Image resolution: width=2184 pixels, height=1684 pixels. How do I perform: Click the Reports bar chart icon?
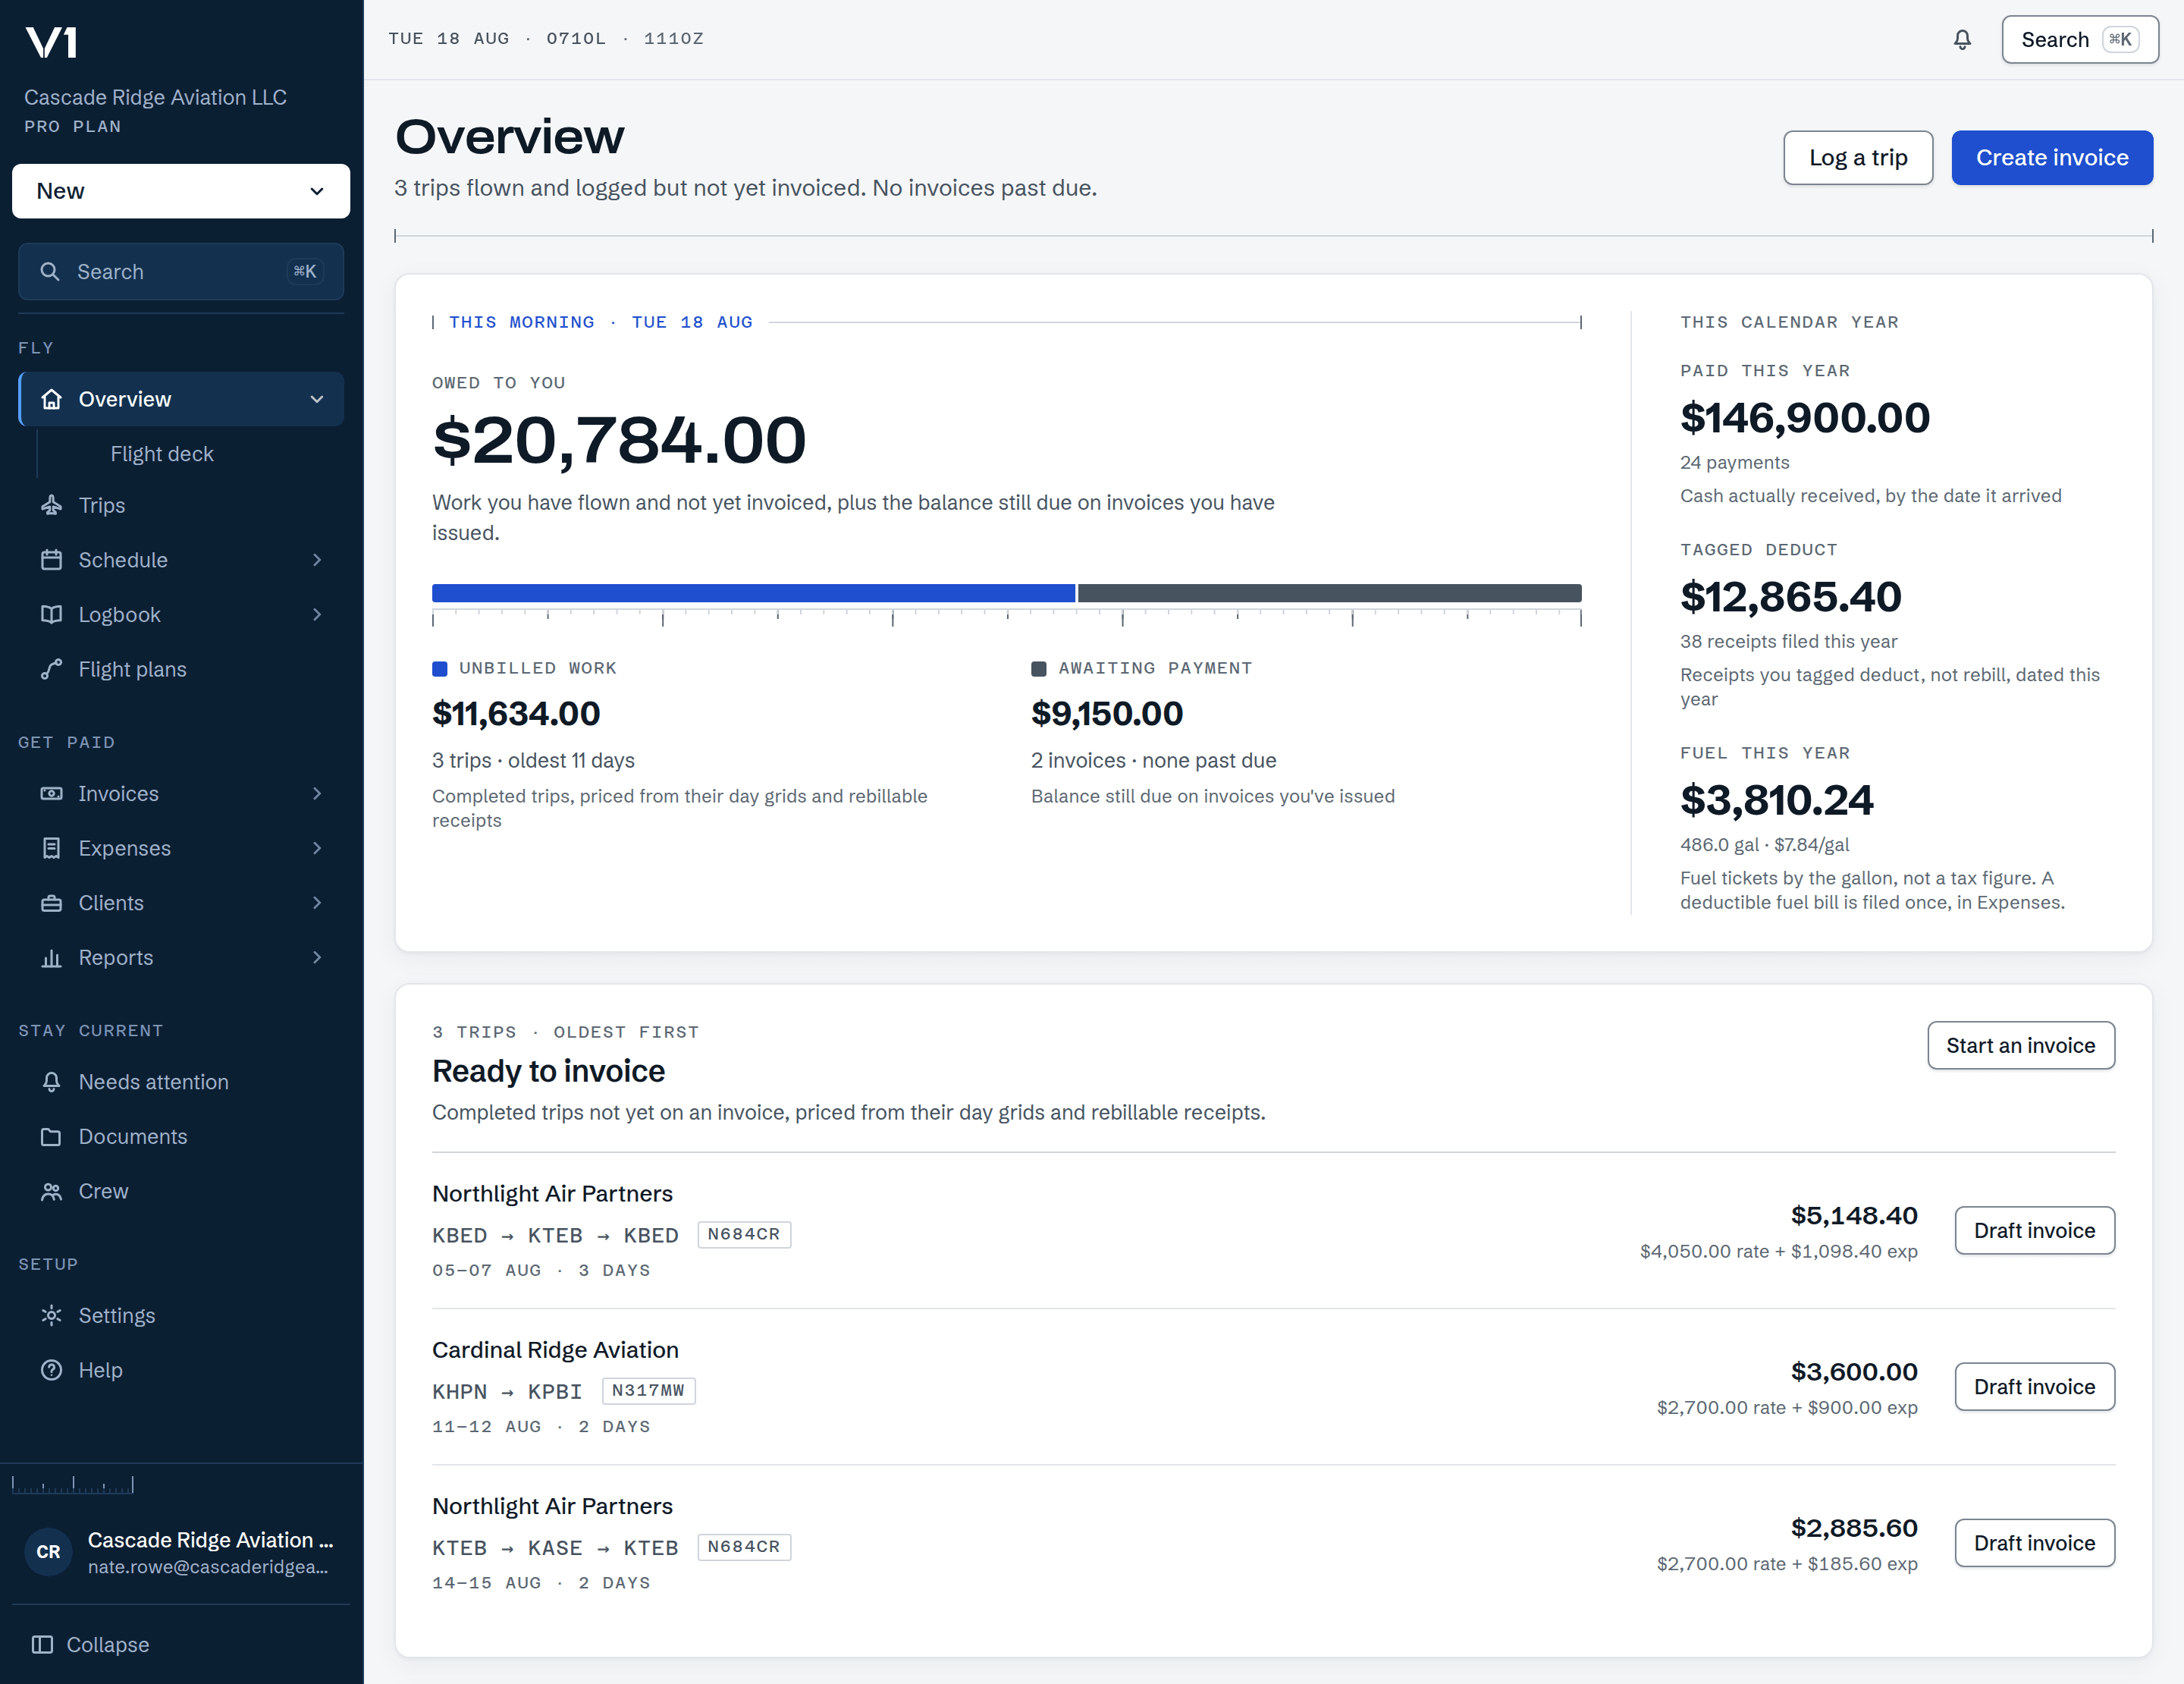pos(51,958)
